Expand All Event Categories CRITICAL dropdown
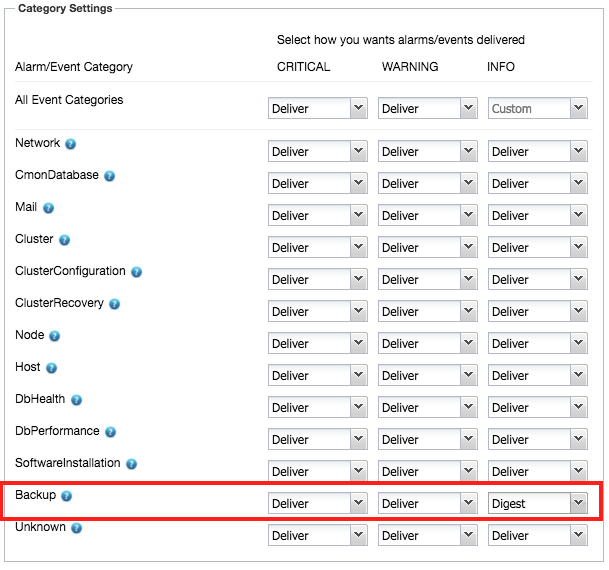This screenshot has height=570, width=609. click(x=318, y=108)
